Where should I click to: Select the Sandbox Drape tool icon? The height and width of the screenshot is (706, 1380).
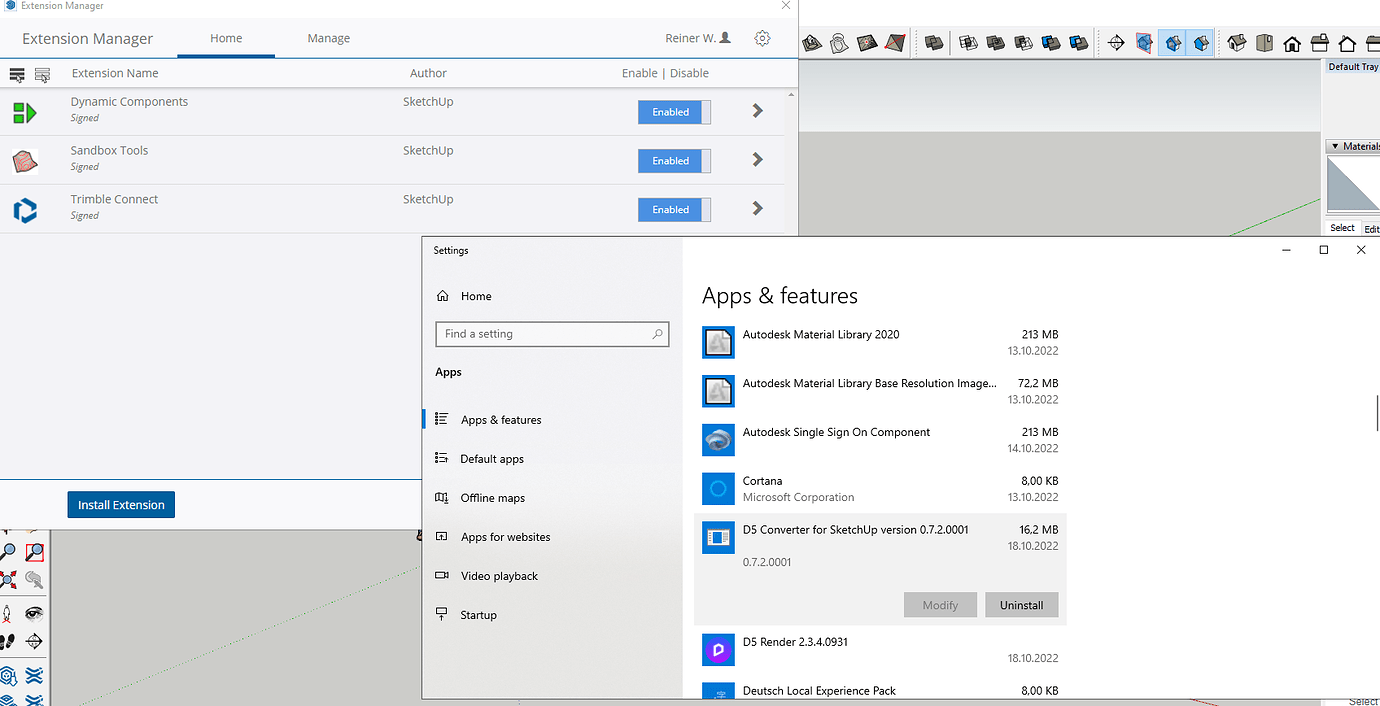[x=839, y=43]
